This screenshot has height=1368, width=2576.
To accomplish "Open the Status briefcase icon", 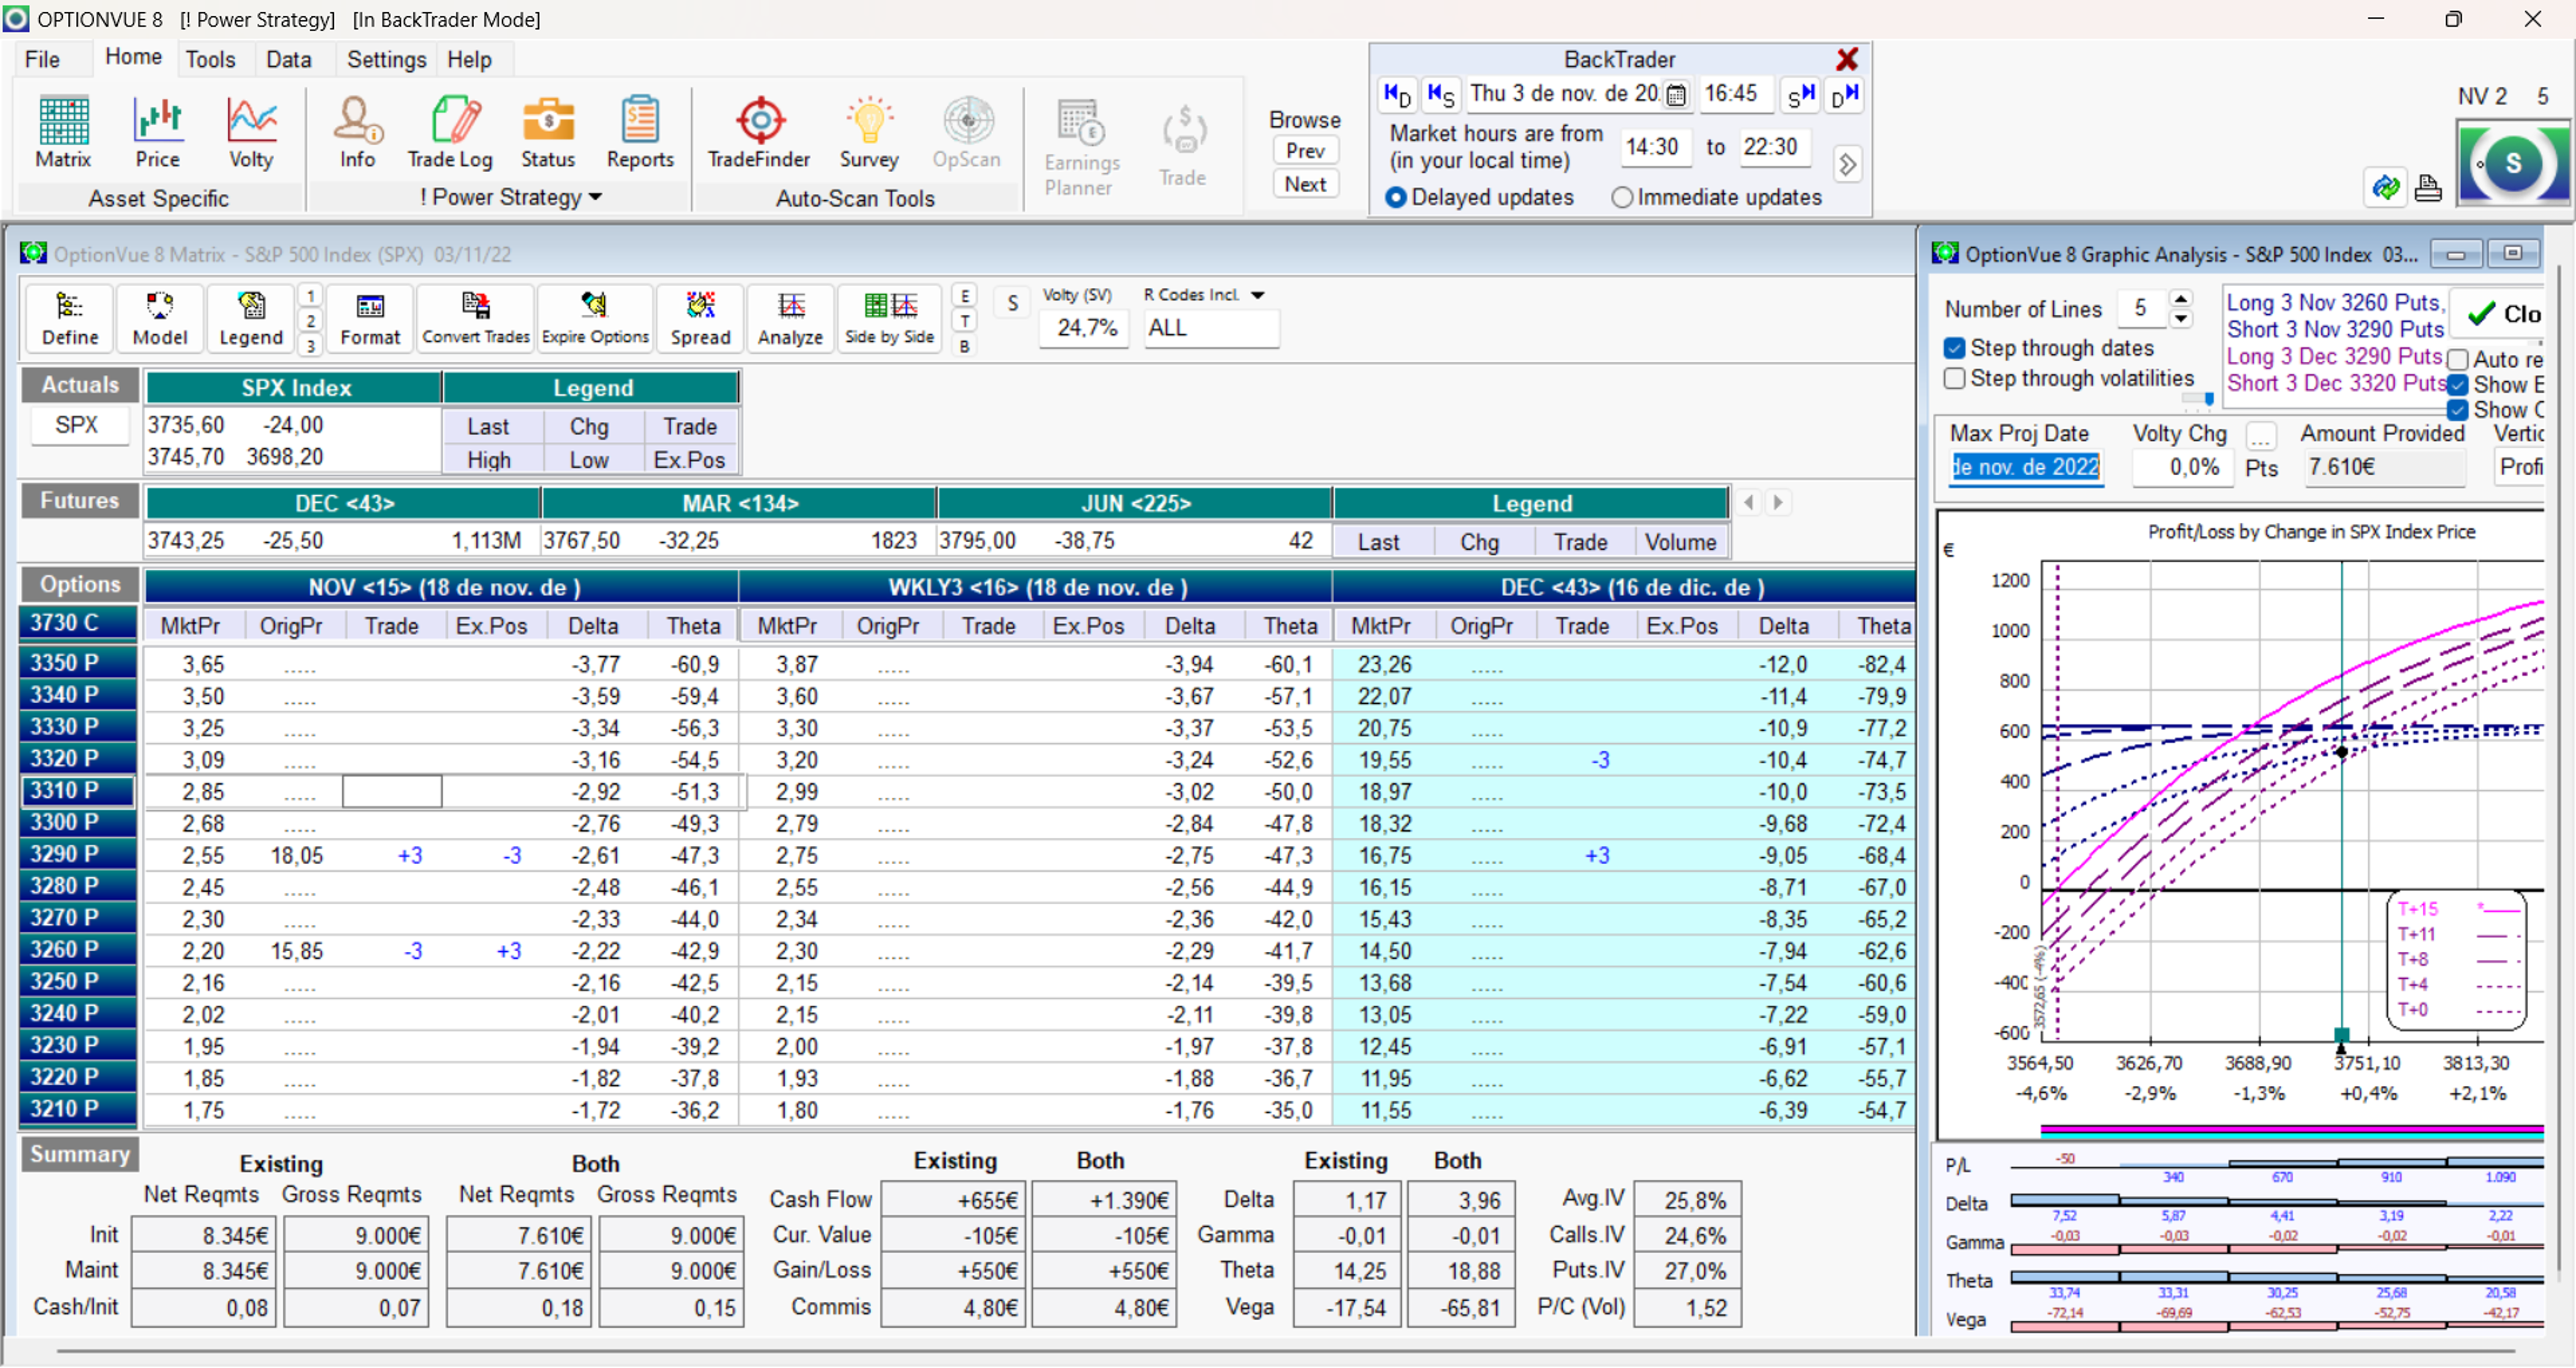I will (548, 131).
